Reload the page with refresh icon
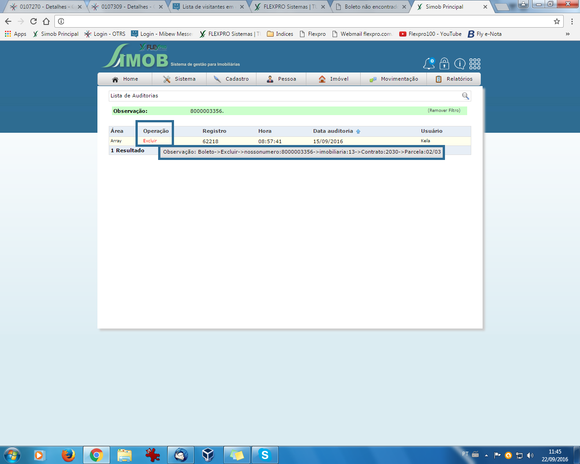This screenshot has width=580, height=464. pyautogui.click(x=33, y=21)
